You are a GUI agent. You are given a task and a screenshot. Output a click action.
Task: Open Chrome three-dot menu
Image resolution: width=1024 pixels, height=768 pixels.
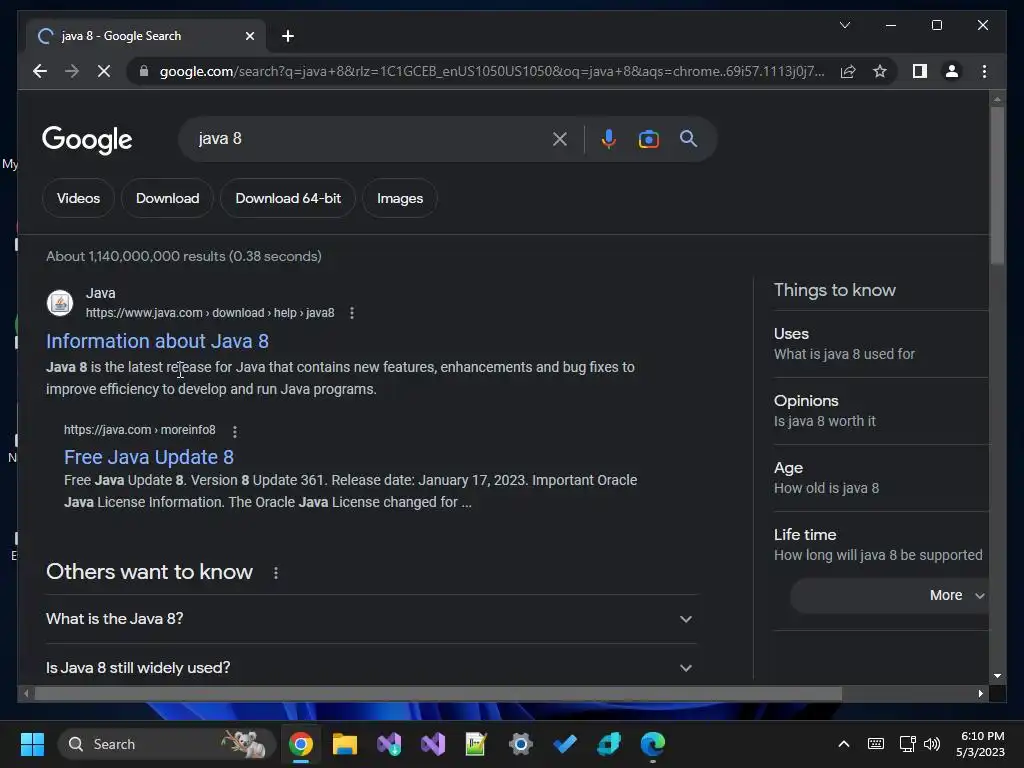[984, 71]
